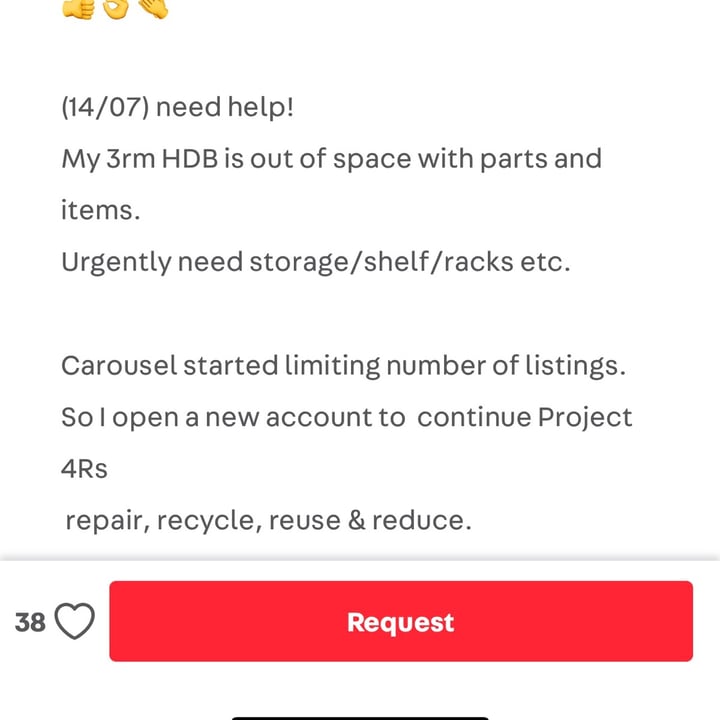Viewport: 720px width, 720px height.
Task: Tap the word "HDB" in the description
Action: (190, 159)
